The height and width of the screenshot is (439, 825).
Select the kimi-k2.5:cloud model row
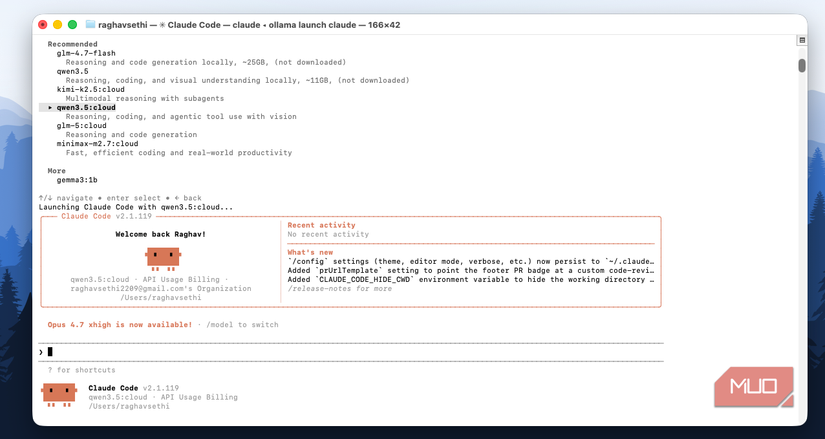tap(90, 89)
